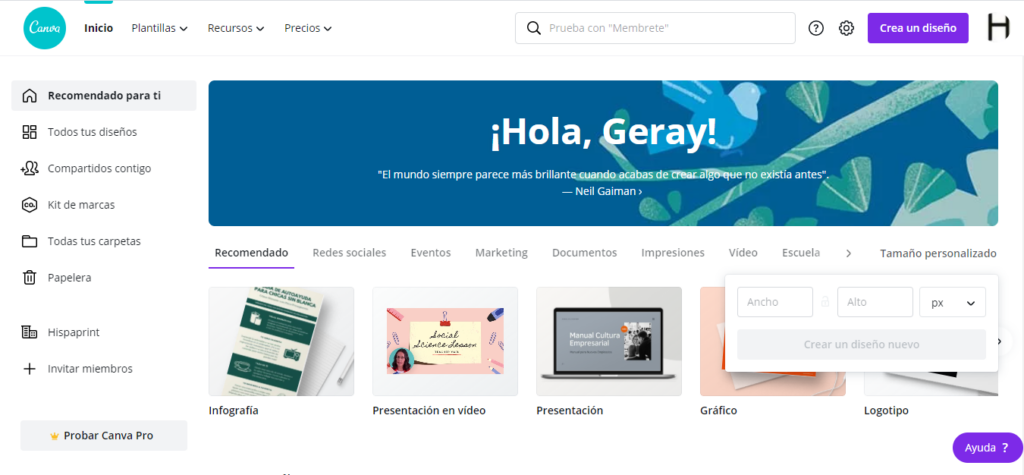Open the H profile avatar
The height and width of the screenshot is (475, 1024).
pos(998,28)
